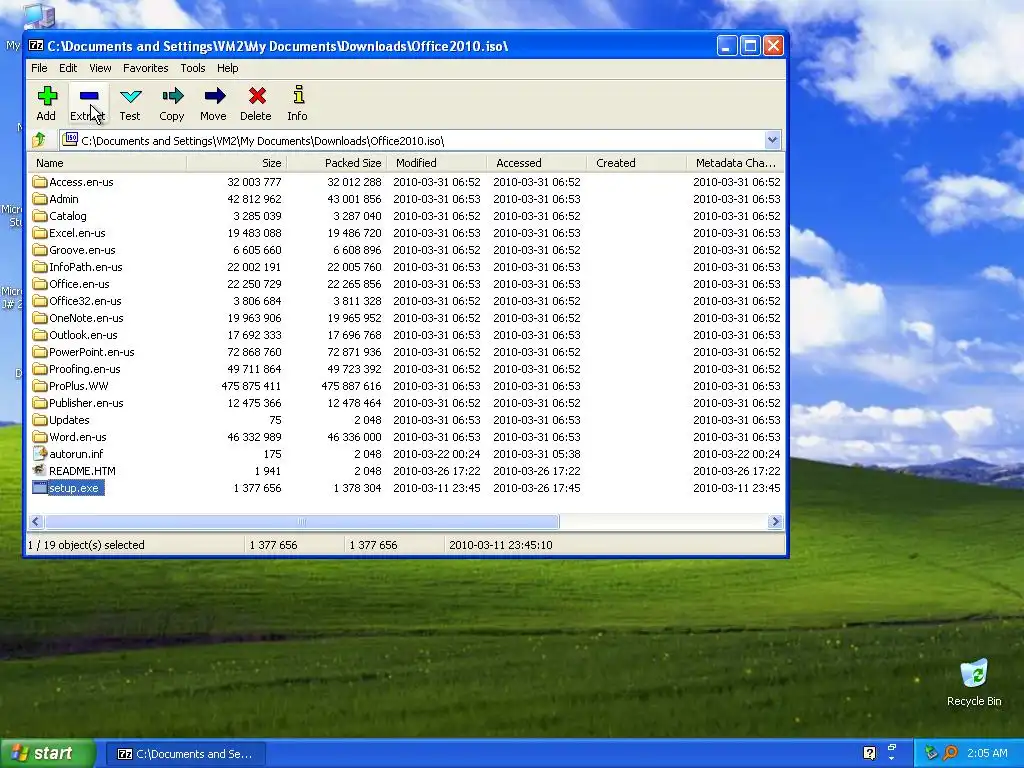This screenshot has width=1024, height=768.
Task: Select the InfoPath.en-us folder icon
Action: [x=40, y=266]
